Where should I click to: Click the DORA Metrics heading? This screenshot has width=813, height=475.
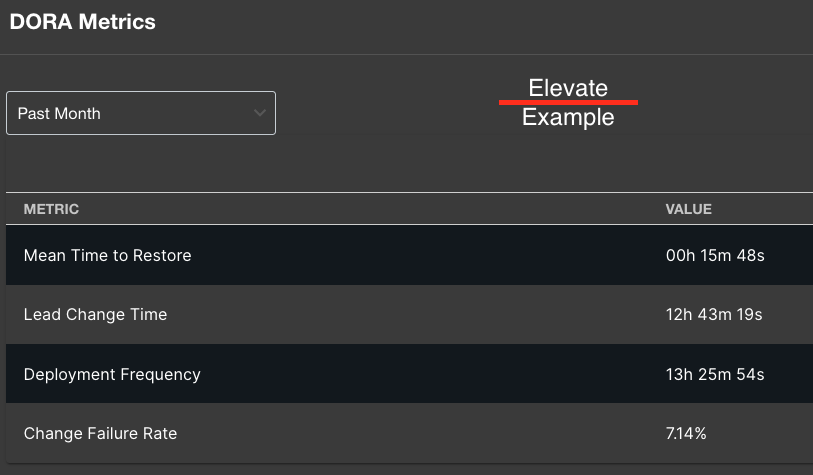click(x=82, y=22)
